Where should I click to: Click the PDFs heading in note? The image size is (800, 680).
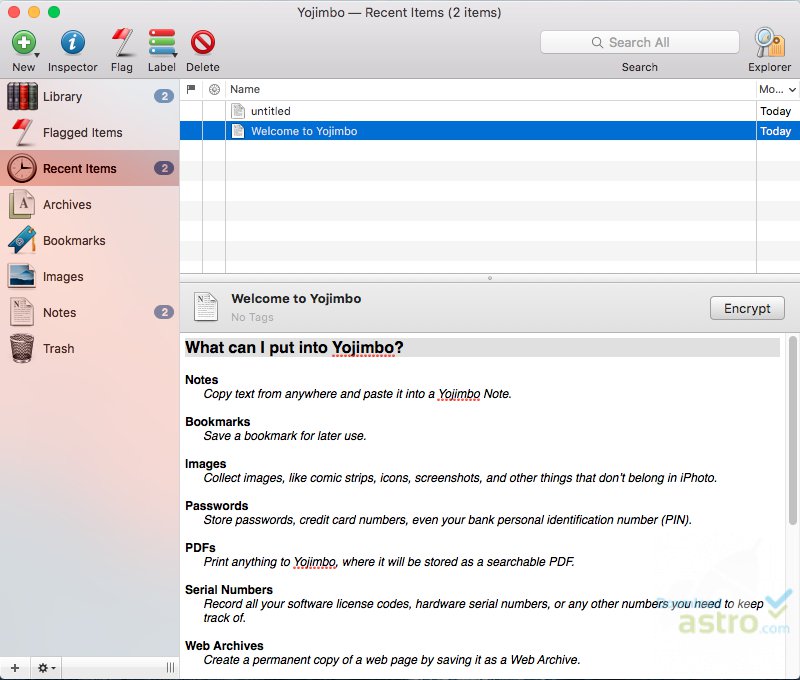pos(200,548)
